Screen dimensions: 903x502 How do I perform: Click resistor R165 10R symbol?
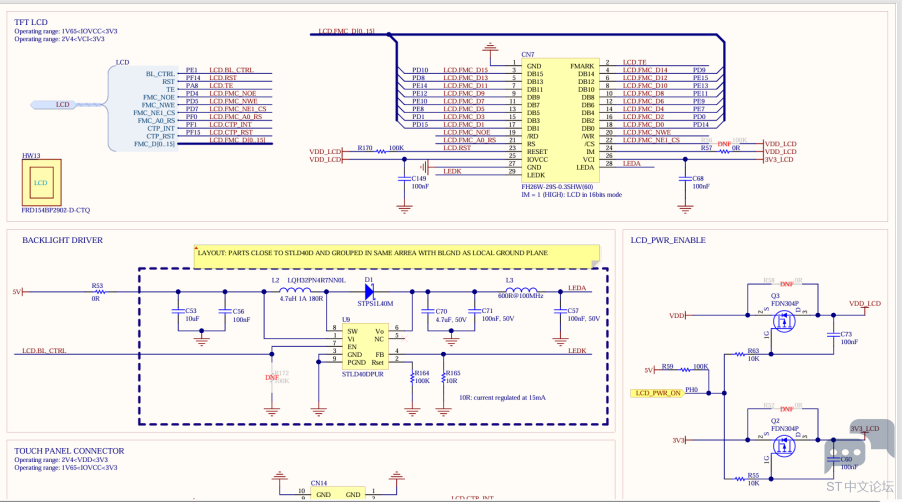[x=443, y=378]
